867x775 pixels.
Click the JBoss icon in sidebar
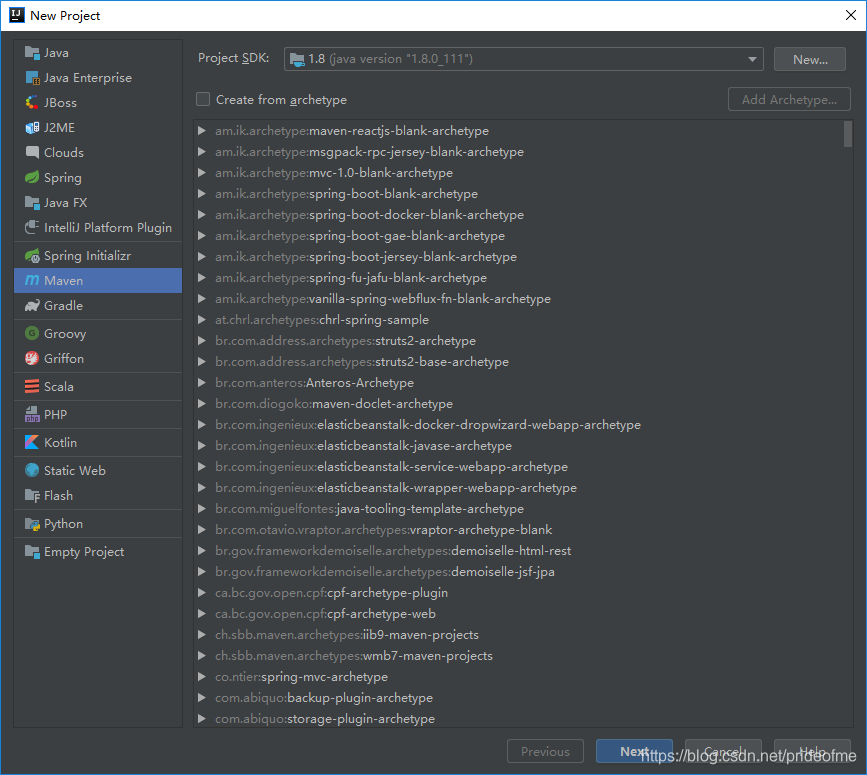click(32, 103)
